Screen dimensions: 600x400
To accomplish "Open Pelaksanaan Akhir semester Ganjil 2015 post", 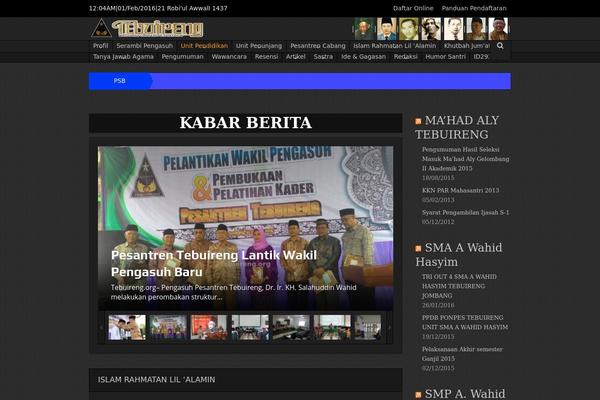I will (462, 354).
